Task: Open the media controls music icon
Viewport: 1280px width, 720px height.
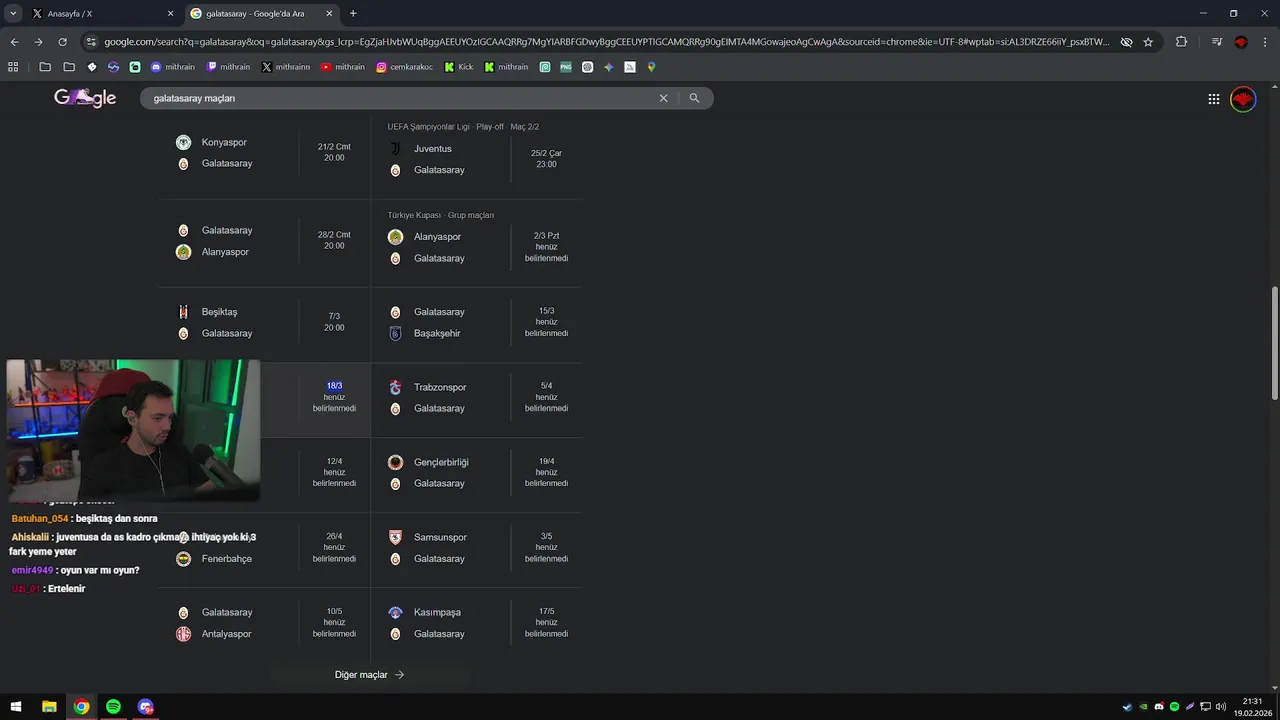Action: point(1217,42)
